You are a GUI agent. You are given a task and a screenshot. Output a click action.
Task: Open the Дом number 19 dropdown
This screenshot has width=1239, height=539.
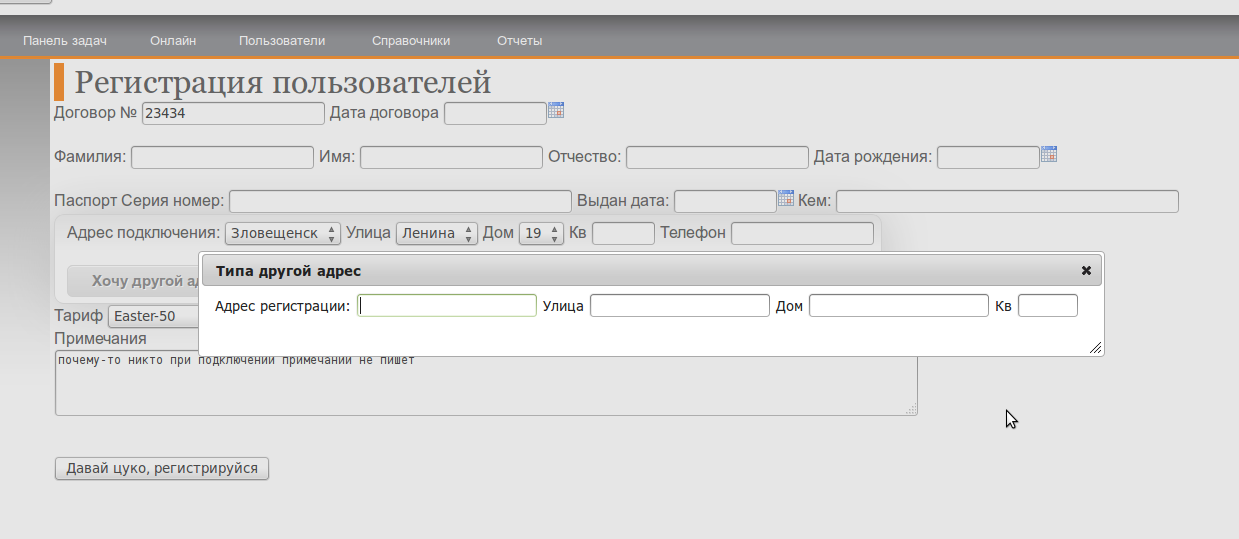coord(540,233)
